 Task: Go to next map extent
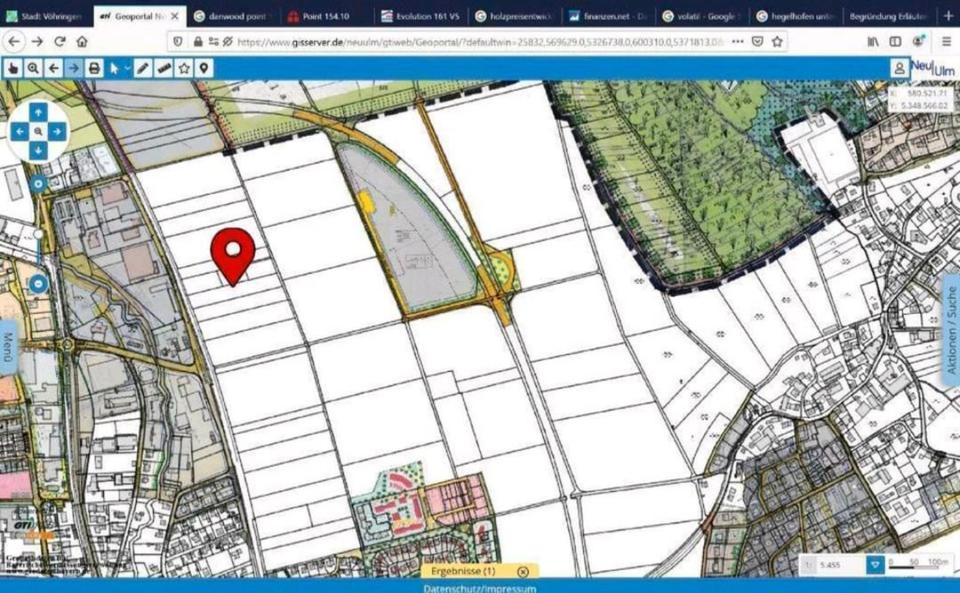tap(73, 68)
